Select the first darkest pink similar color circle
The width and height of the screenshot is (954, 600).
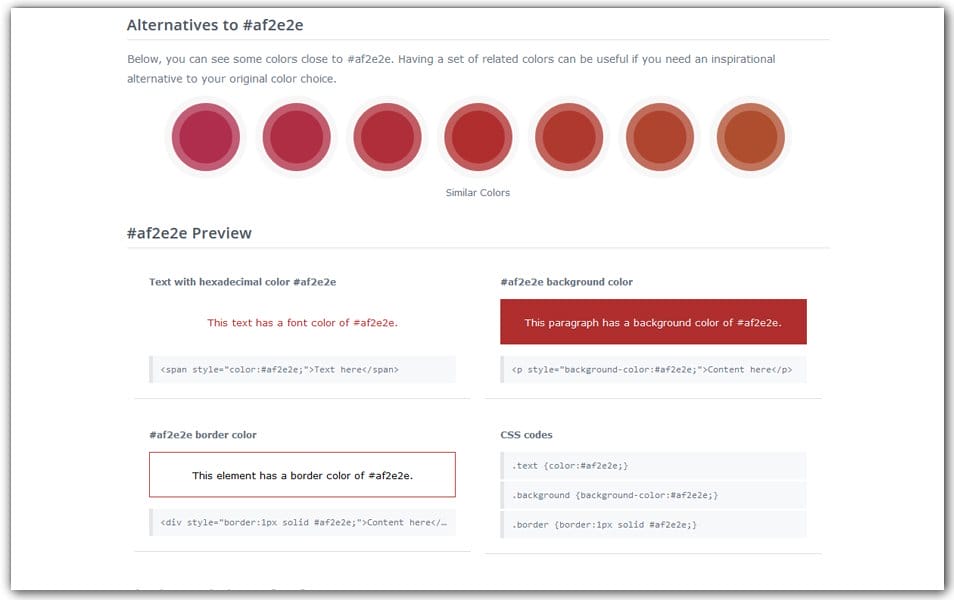point(205,136)
